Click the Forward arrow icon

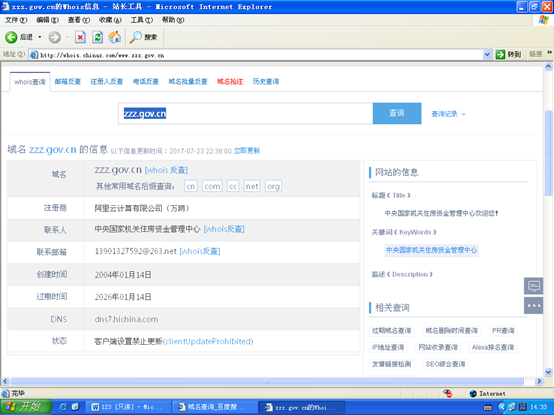pos(54,37)
